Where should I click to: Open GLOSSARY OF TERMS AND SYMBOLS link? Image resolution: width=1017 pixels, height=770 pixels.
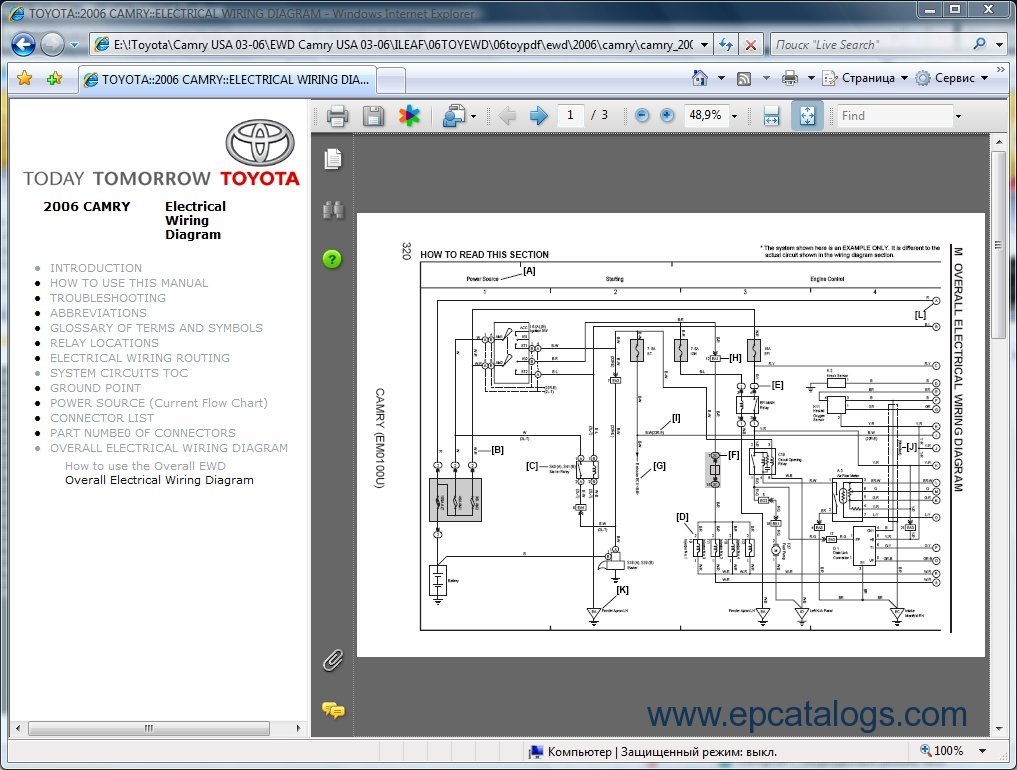[156, 328]
